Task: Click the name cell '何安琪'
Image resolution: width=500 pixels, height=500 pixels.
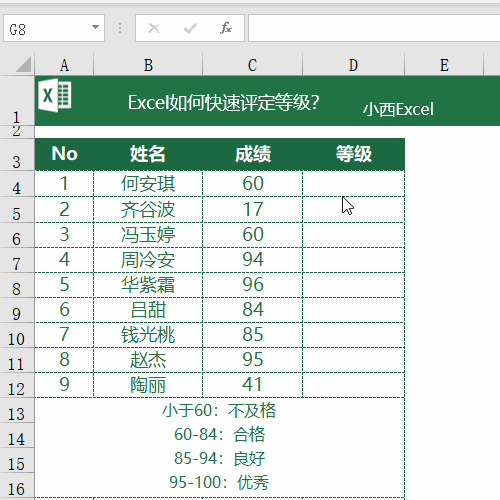Action: [x=148, y=184]
